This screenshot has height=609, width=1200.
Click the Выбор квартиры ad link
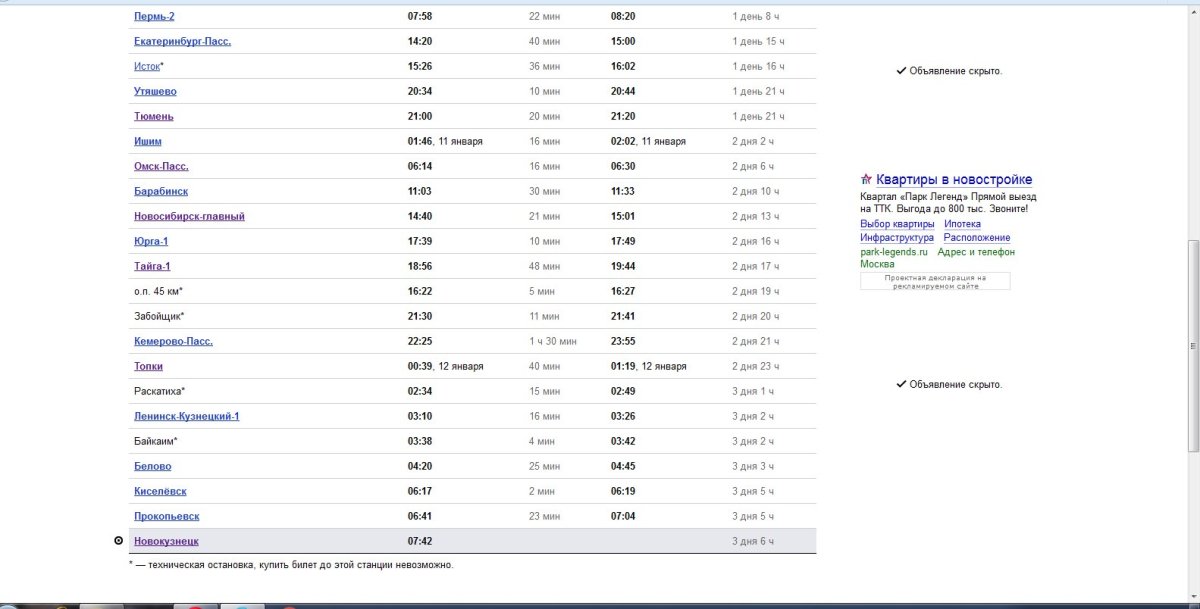click(897, 224)
